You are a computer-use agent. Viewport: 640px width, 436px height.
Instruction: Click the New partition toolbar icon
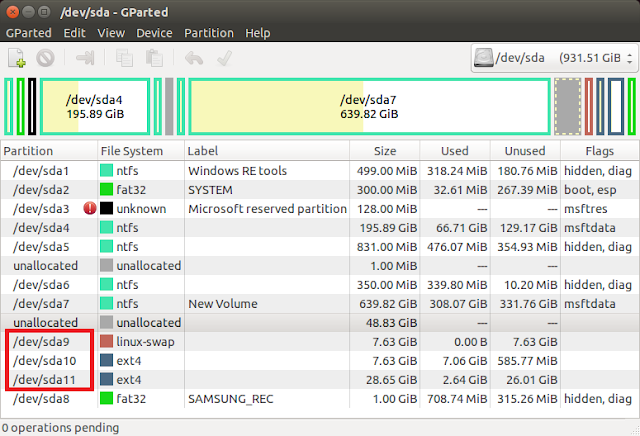point(17,58)
